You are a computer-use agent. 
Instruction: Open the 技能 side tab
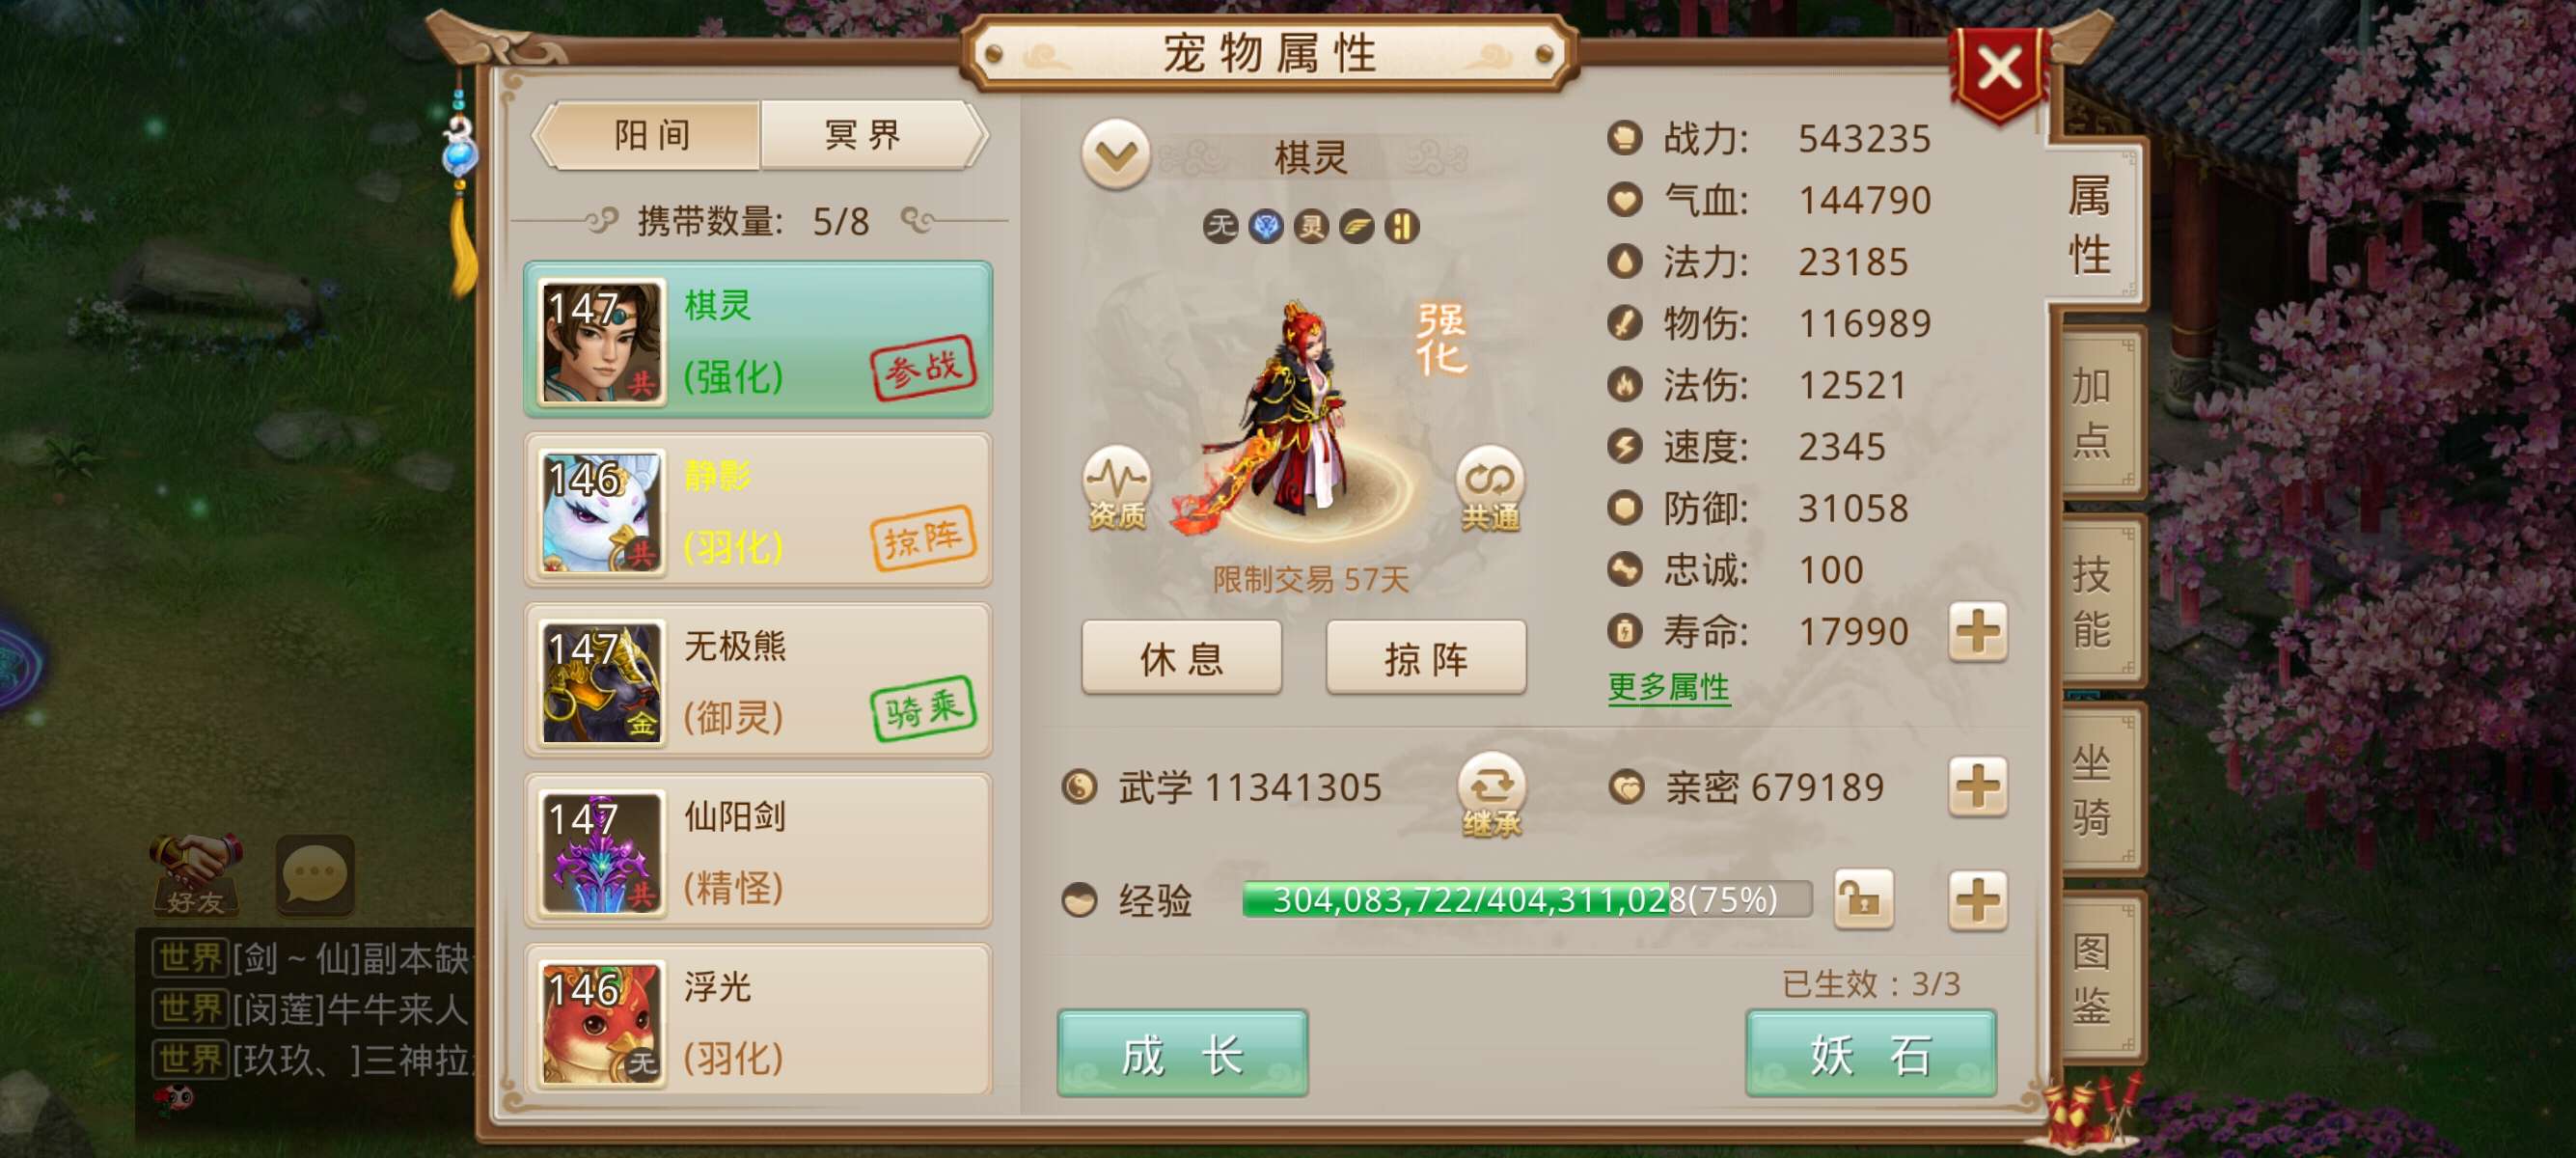2094,601
